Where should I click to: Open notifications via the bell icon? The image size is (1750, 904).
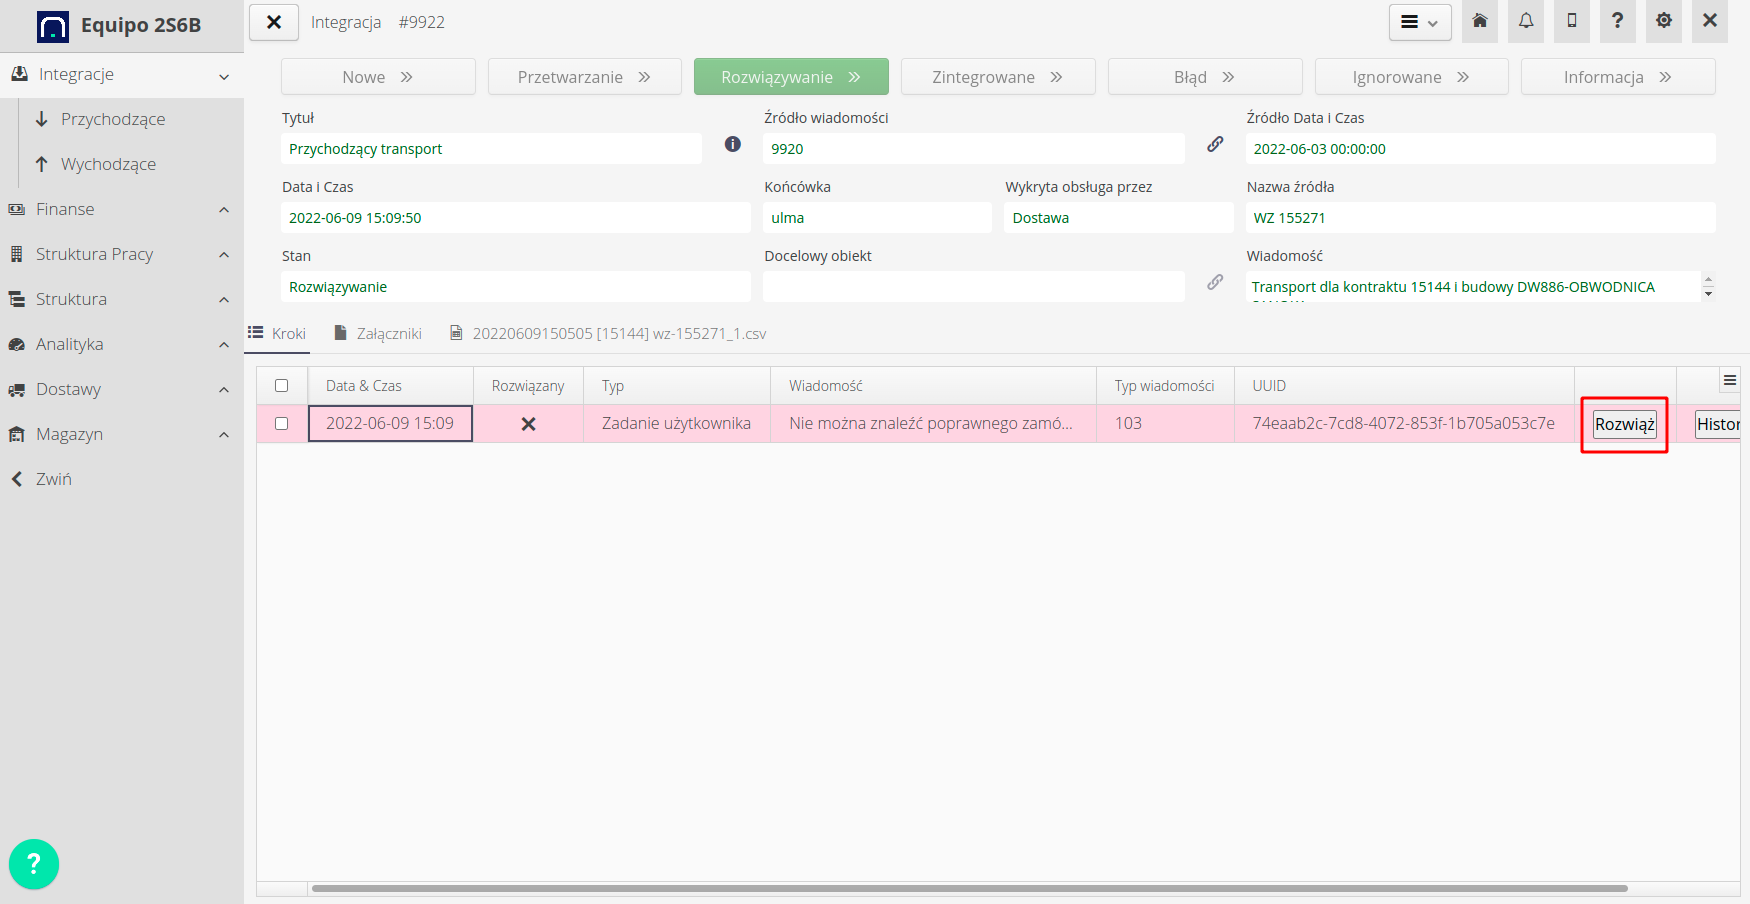(1525, 21)
